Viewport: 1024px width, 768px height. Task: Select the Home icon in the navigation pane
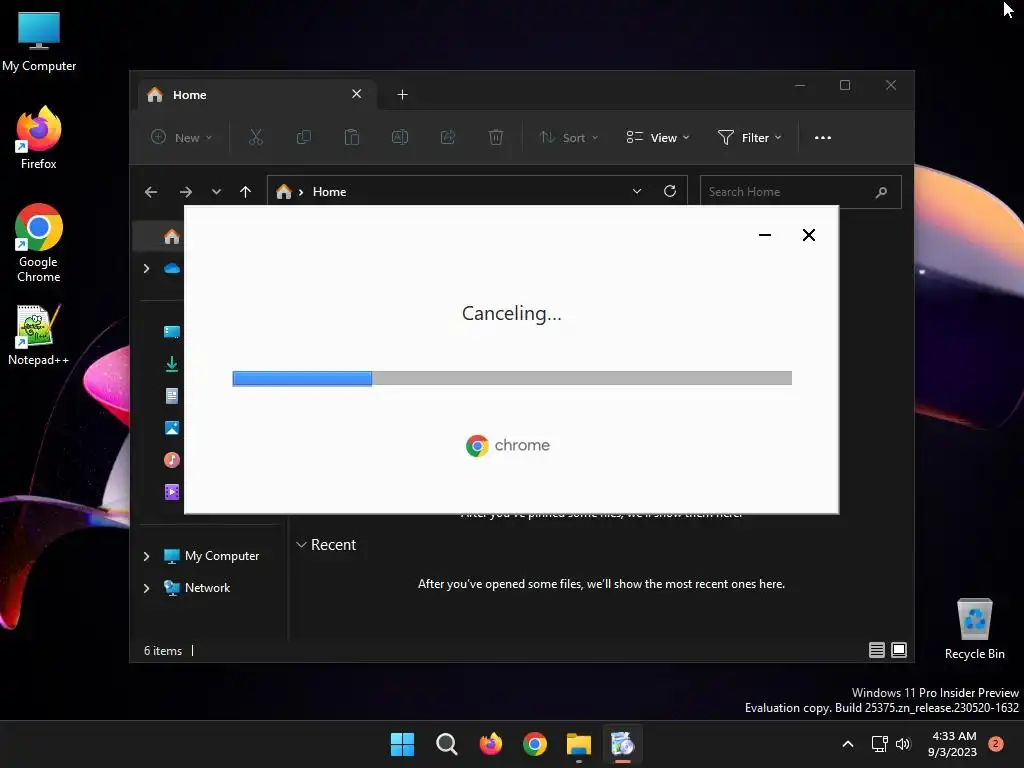172,236
